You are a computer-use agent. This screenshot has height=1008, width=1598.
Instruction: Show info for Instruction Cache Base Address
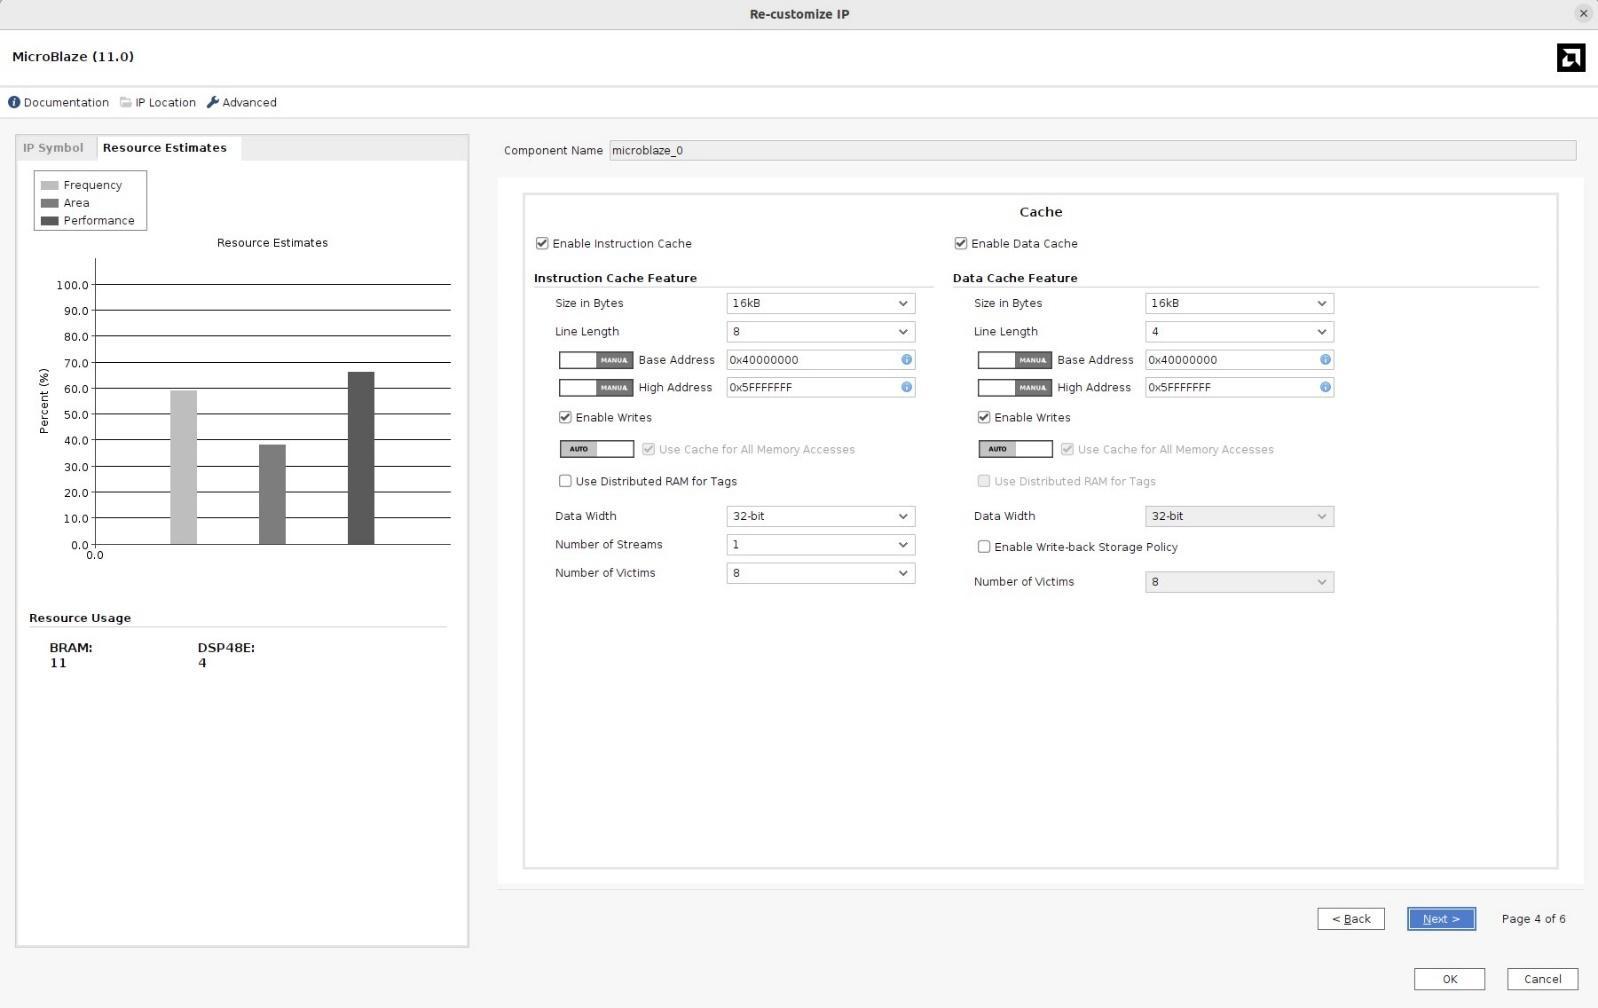click(907, 359)
